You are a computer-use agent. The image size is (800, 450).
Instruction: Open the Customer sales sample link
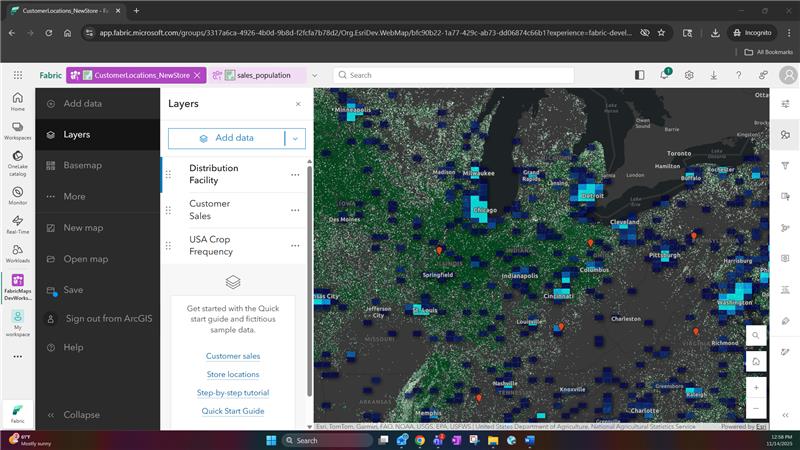pyautogui.click(x=233, y=356)
